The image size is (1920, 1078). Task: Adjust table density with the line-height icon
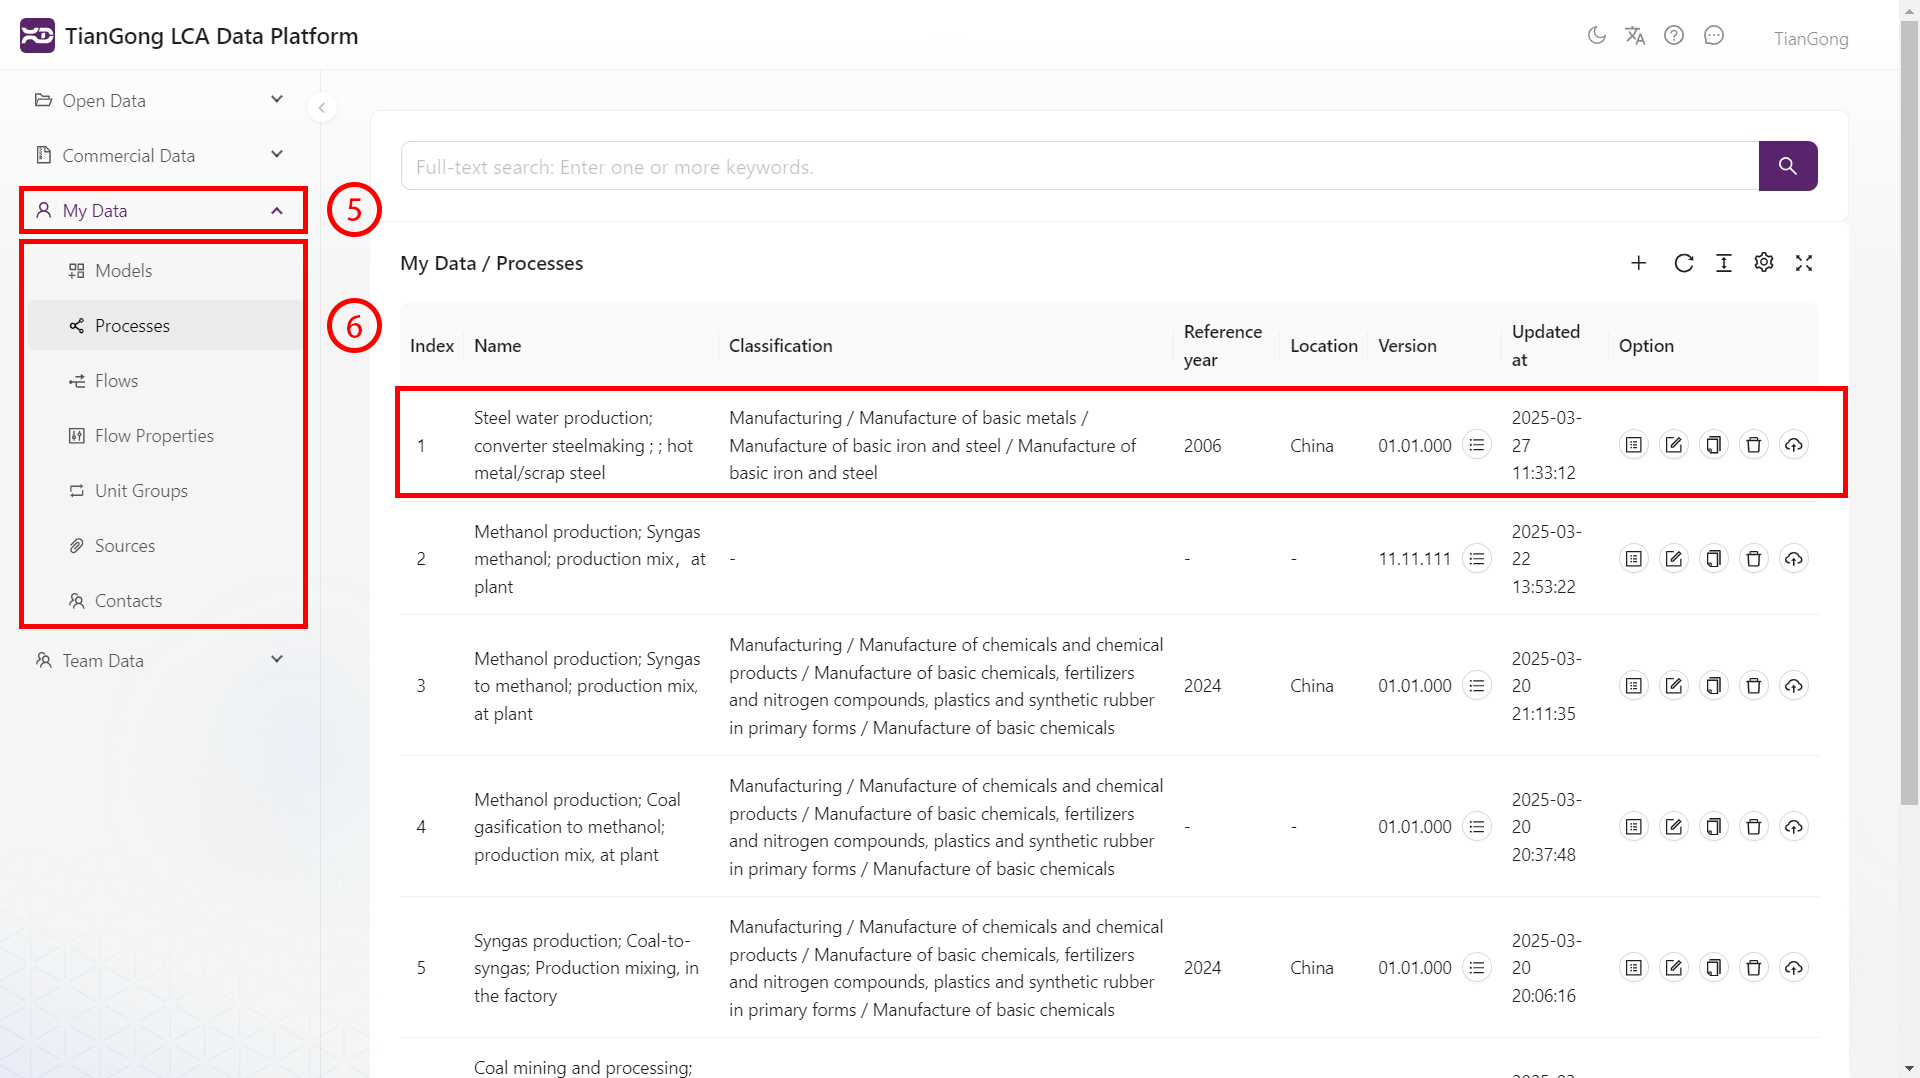coord(1724,263)
